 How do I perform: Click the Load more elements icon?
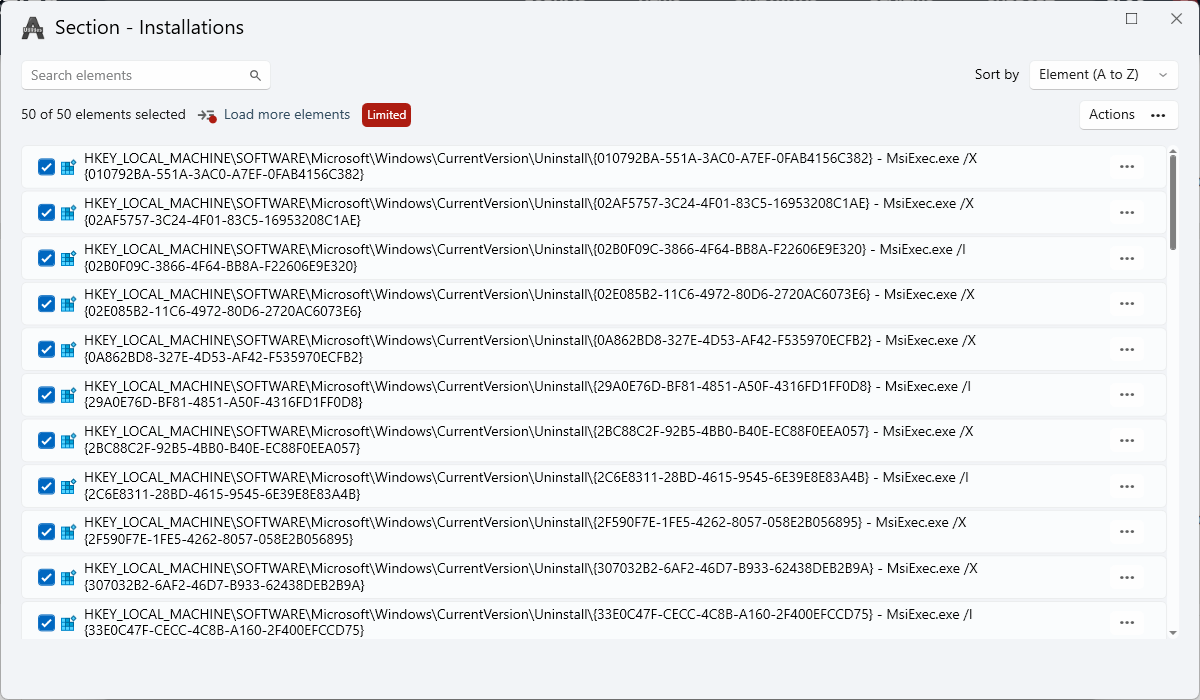207,115
